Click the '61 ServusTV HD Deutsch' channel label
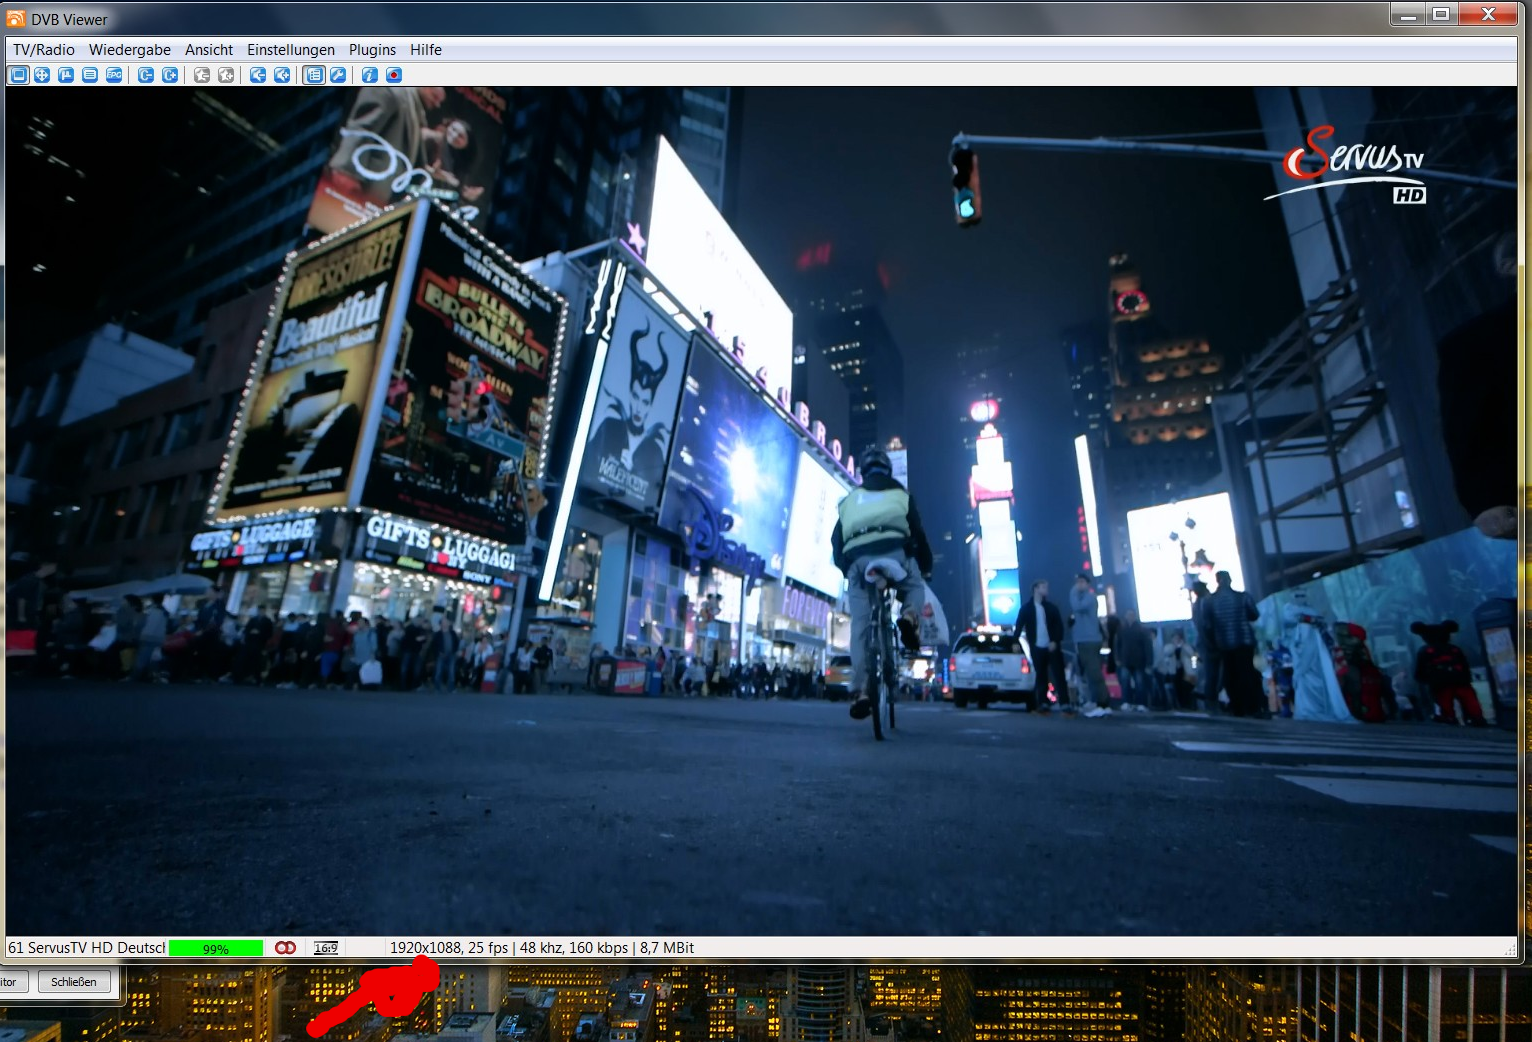 pos(87,948)
